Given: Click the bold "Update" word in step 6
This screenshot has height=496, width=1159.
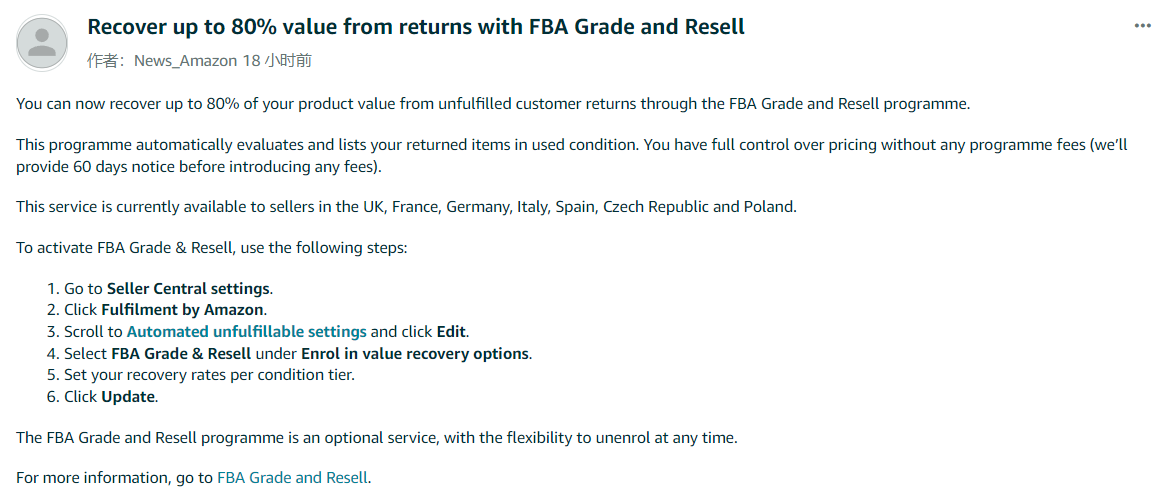Looking at the screenshot, I should click(128, 397).
